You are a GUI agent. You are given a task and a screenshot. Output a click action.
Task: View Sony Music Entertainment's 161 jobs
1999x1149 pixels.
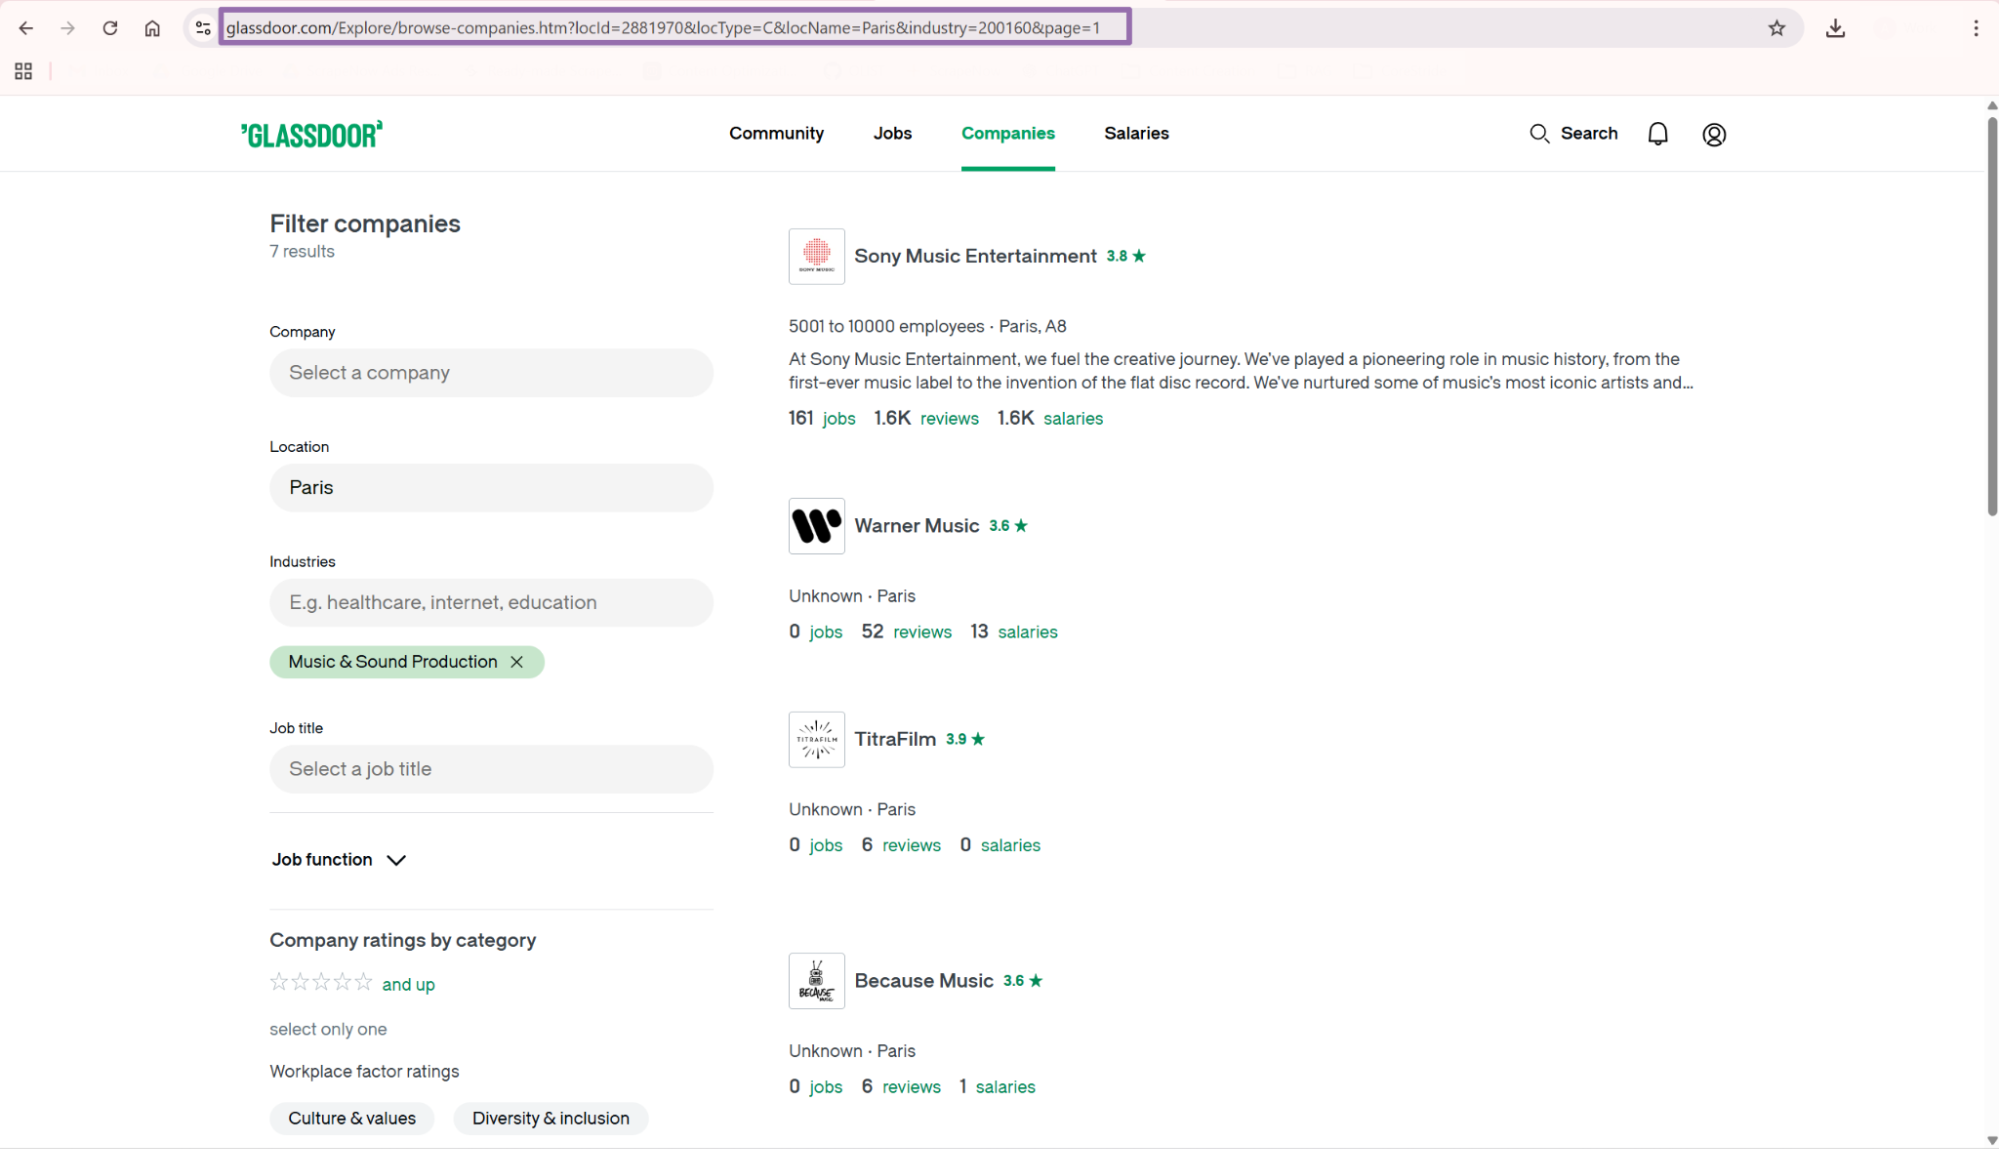pos(822,419)
